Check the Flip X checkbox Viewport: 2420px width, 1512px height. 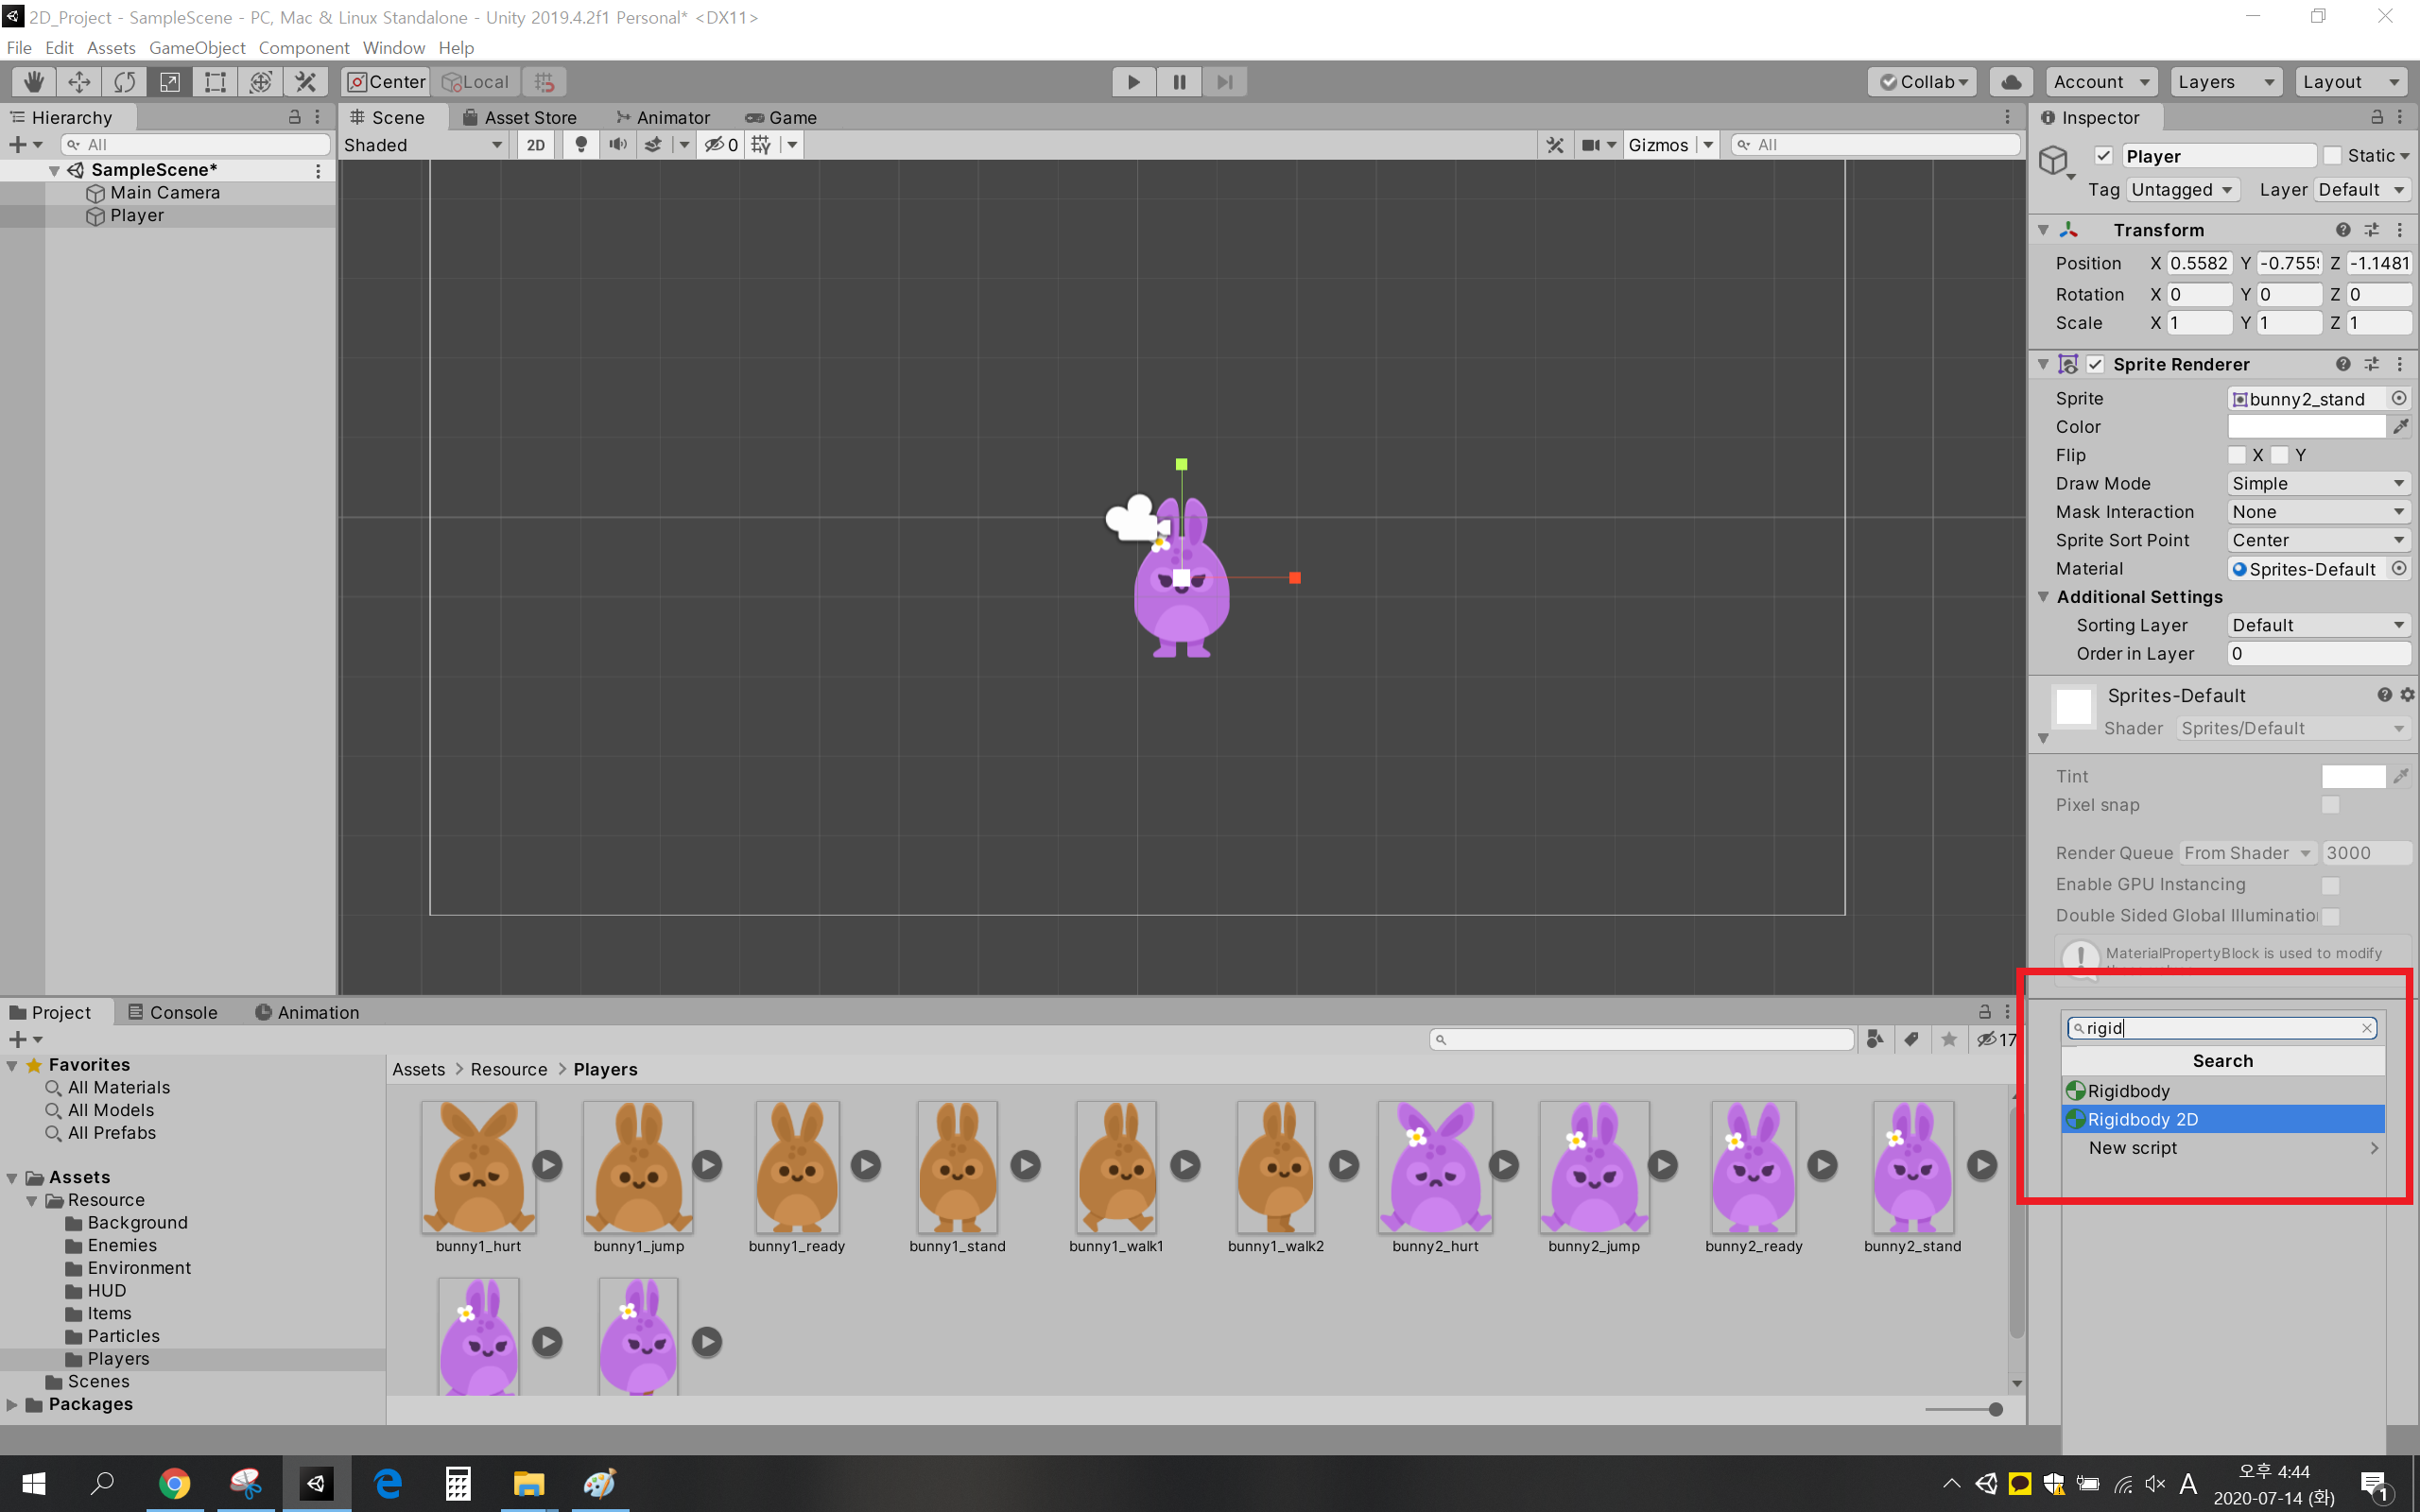(x=2238, y=455)
